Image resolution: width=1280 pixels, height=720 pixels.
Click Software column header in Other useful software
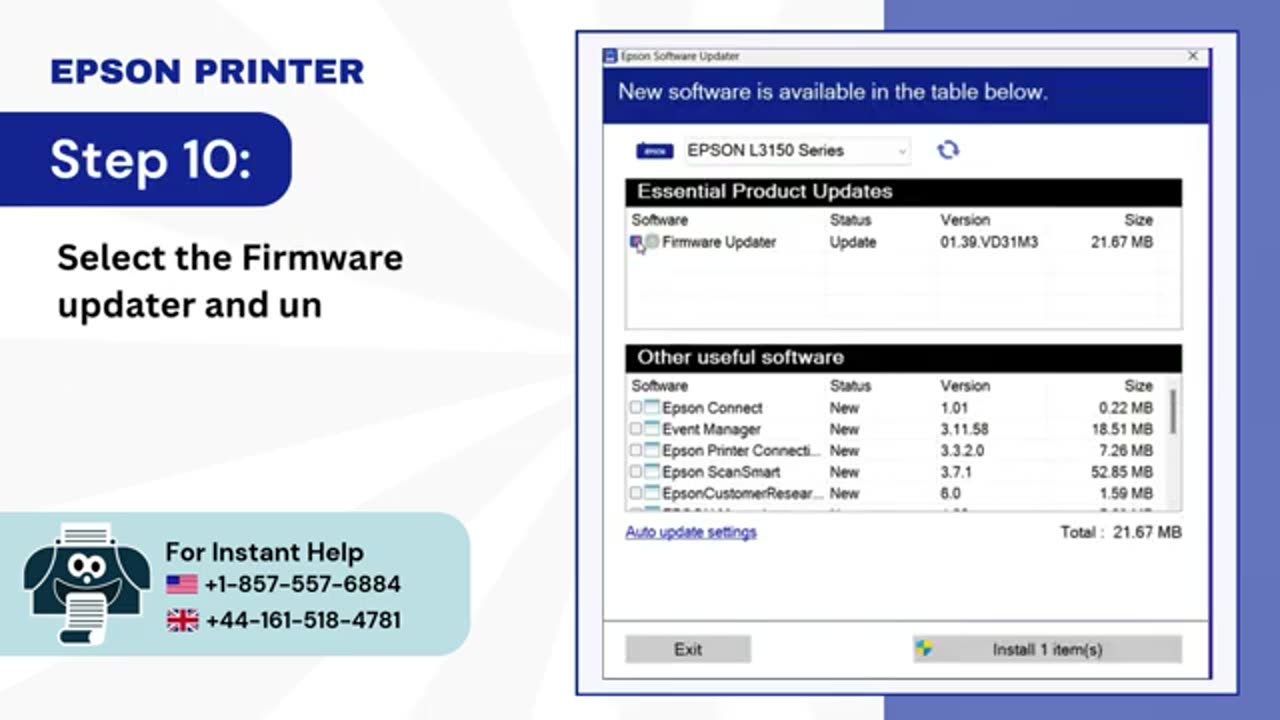pyautogui.click(x=660, y=386)
